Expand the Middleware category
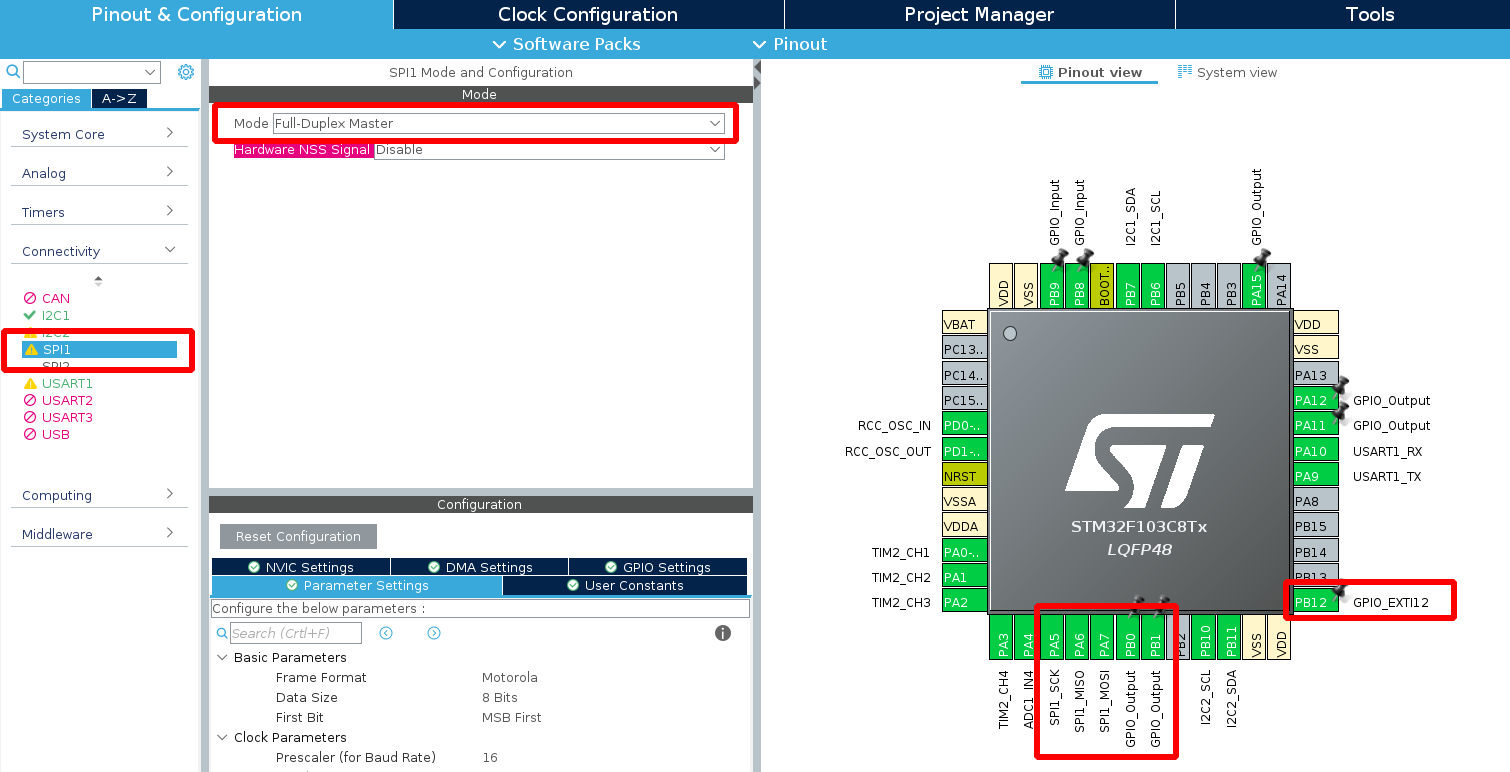The width and height of the screenshot is (1510, 772). tap(99, 534)
